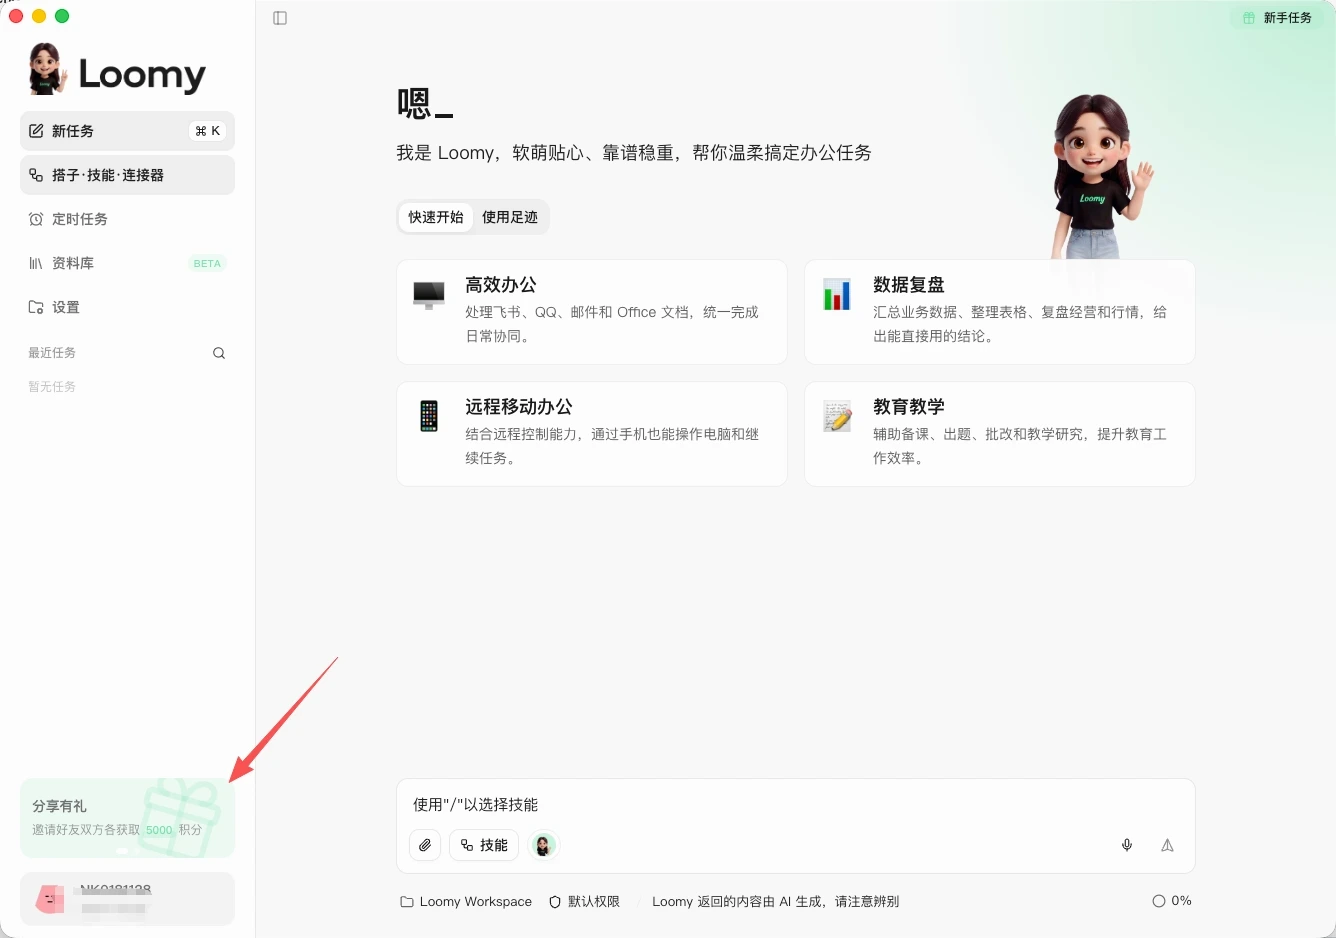Open the 分享有礼 invite card
This screenshot has width=1336, height=938.
coord(127,818)
